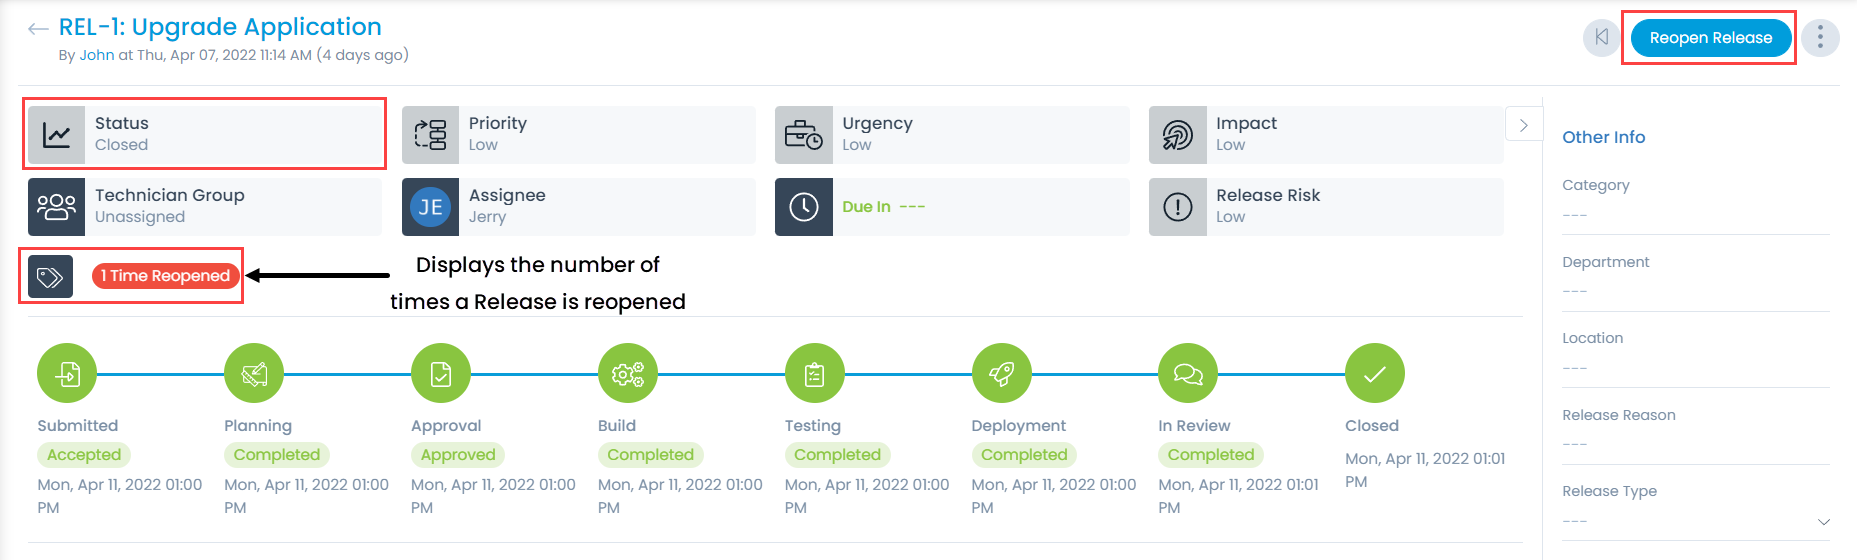This screenshot has width=1857, height=560.
Task: Click the In Review stage chat icon
Action: point(1188,374)
